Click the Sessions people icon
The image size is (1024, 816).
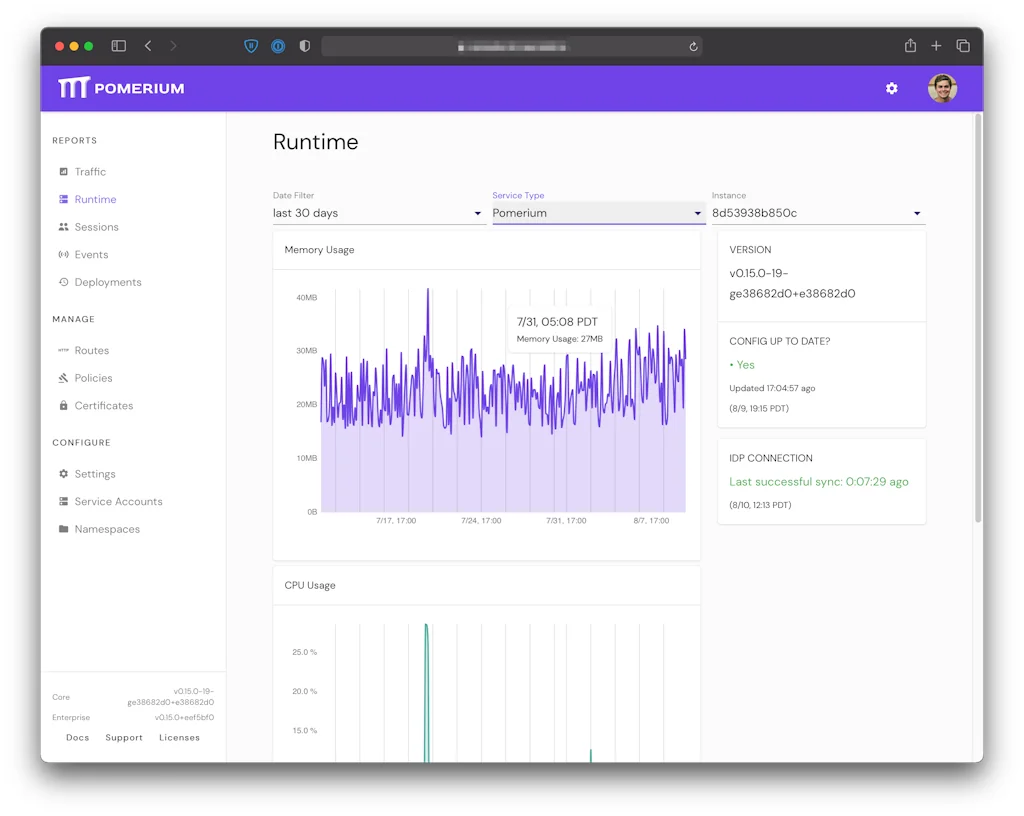64,227
